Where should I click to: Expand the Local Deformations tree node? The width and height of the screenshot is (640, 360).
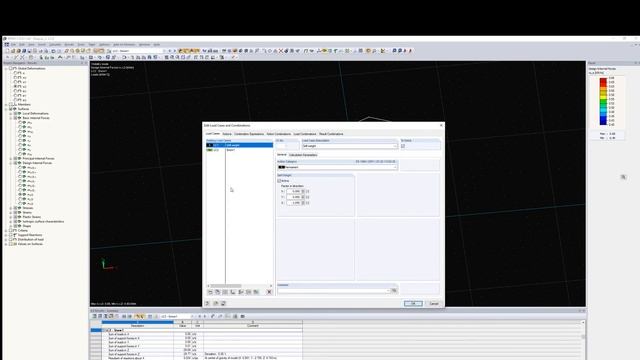point(11,113)
